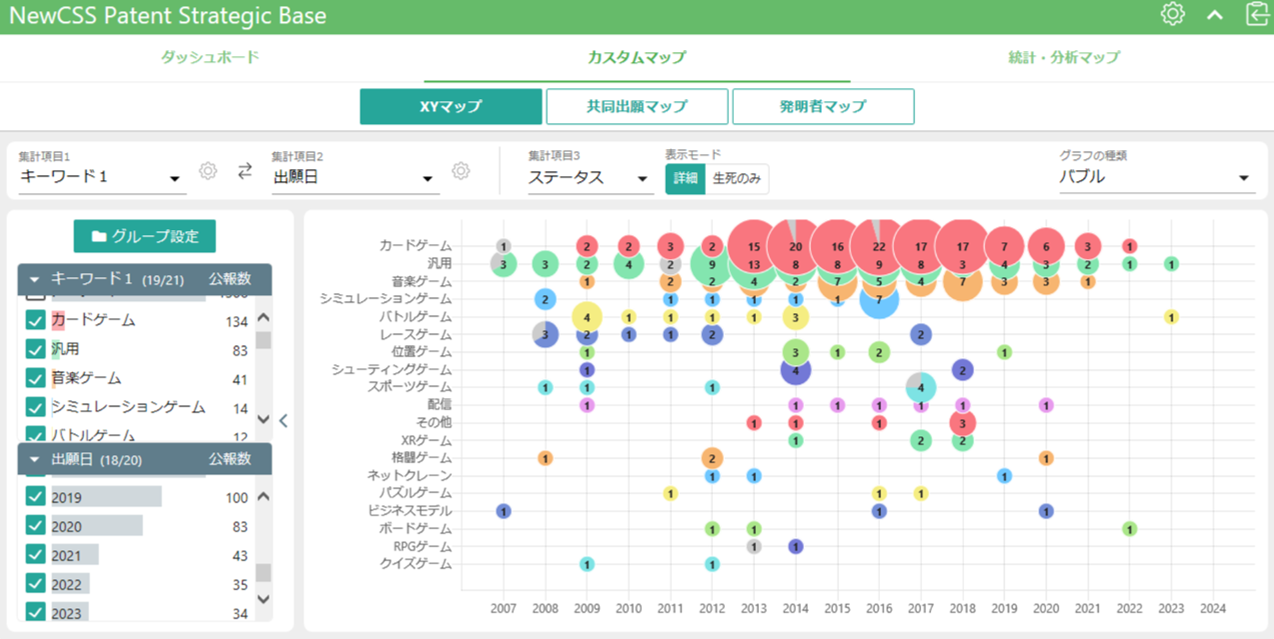Select XYマップ sub-tab
1274x639 pixels.
[x=451, y=106]
